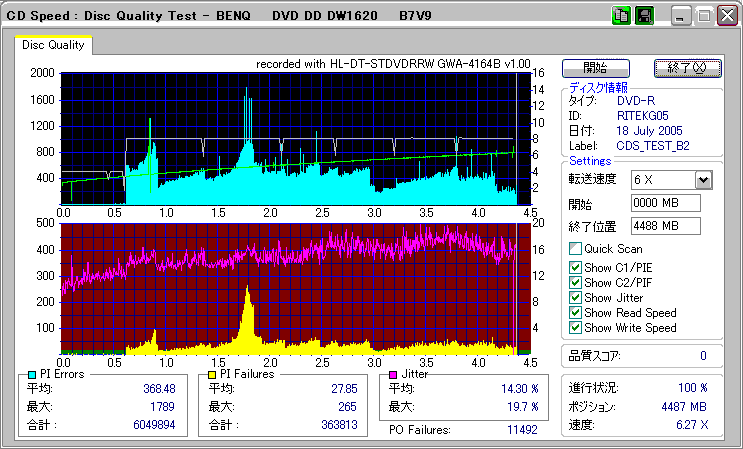Image resolution: width=743 pixels, height=449 pixels.
Task: Uncheck Show C1/PIE
Action: coord(575,268)
